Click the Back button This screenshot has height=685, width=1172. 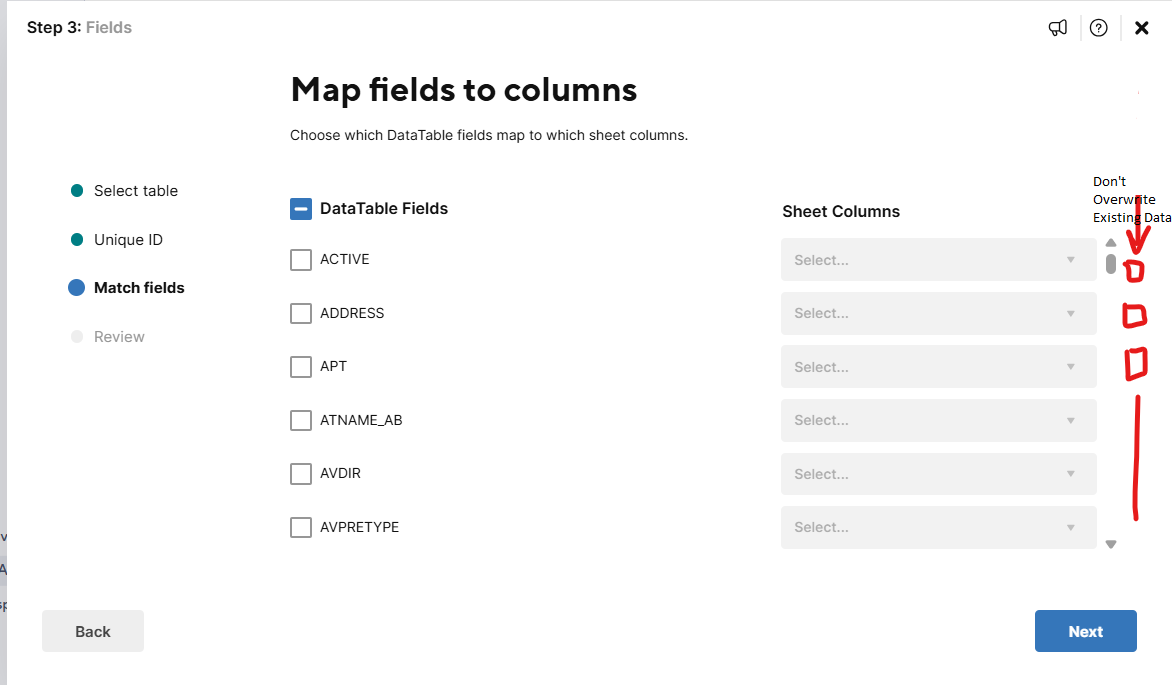coord(93,631)
